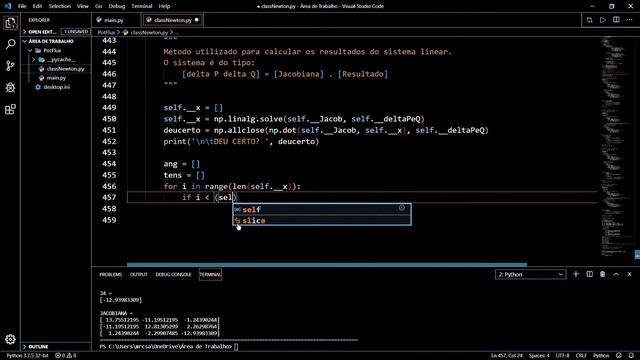Click Python language mode in status bar
Image resolution: width=640 pixels, height=360 pixels.
tap(601, 356)
